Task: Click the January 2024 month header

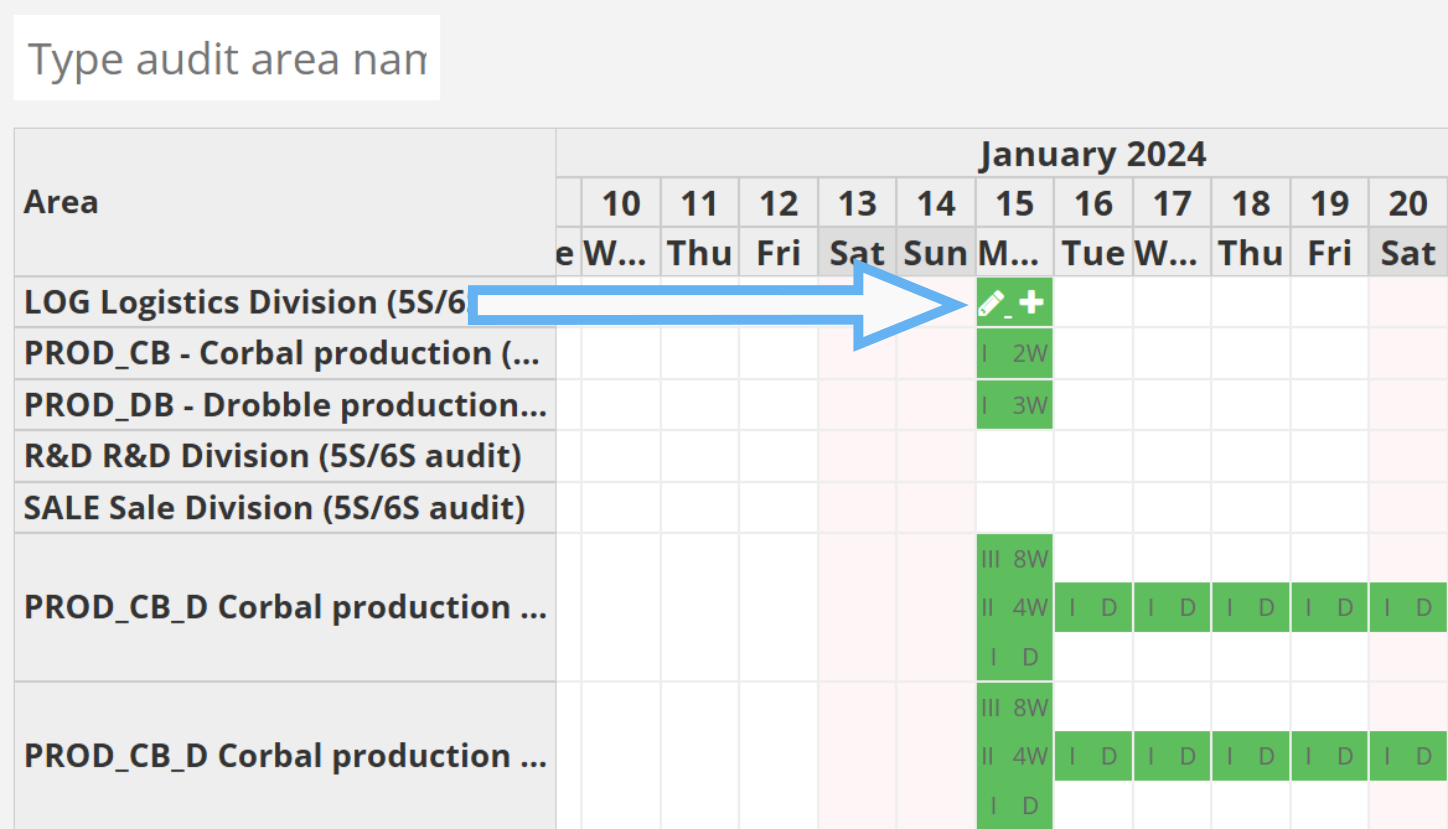Action: tap(1092, 155)
